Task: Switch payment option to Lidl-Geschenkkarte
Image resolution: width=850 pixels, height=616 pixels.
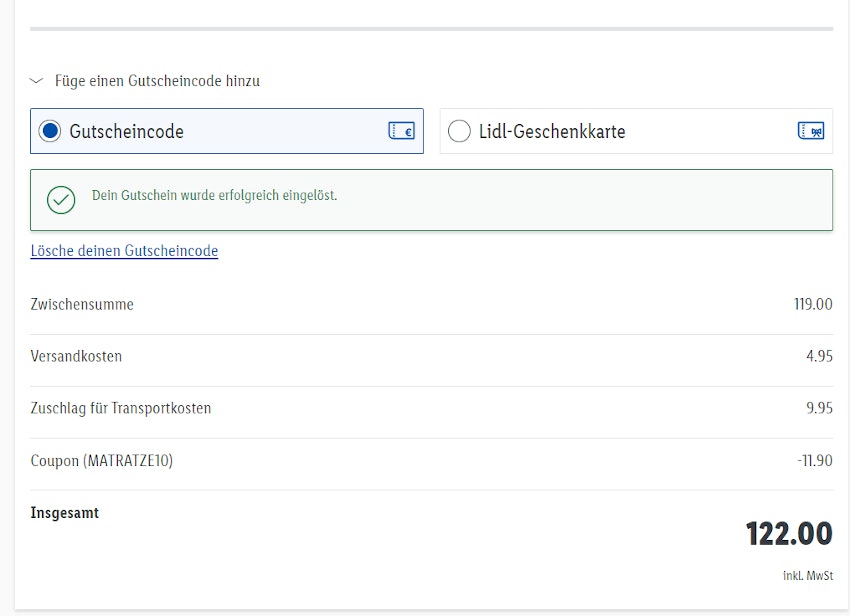Action: (636, 130)
